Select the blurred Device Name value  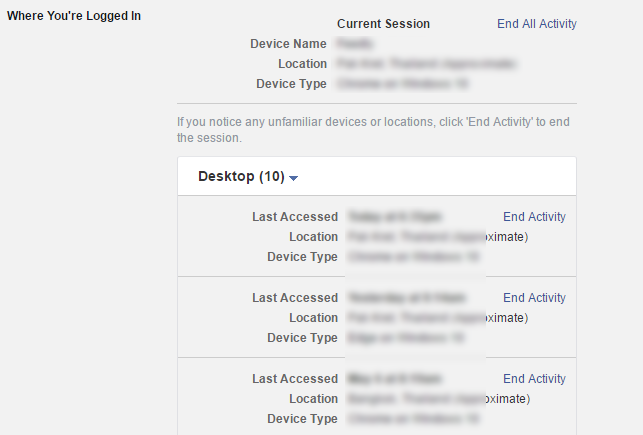[354, 43]
